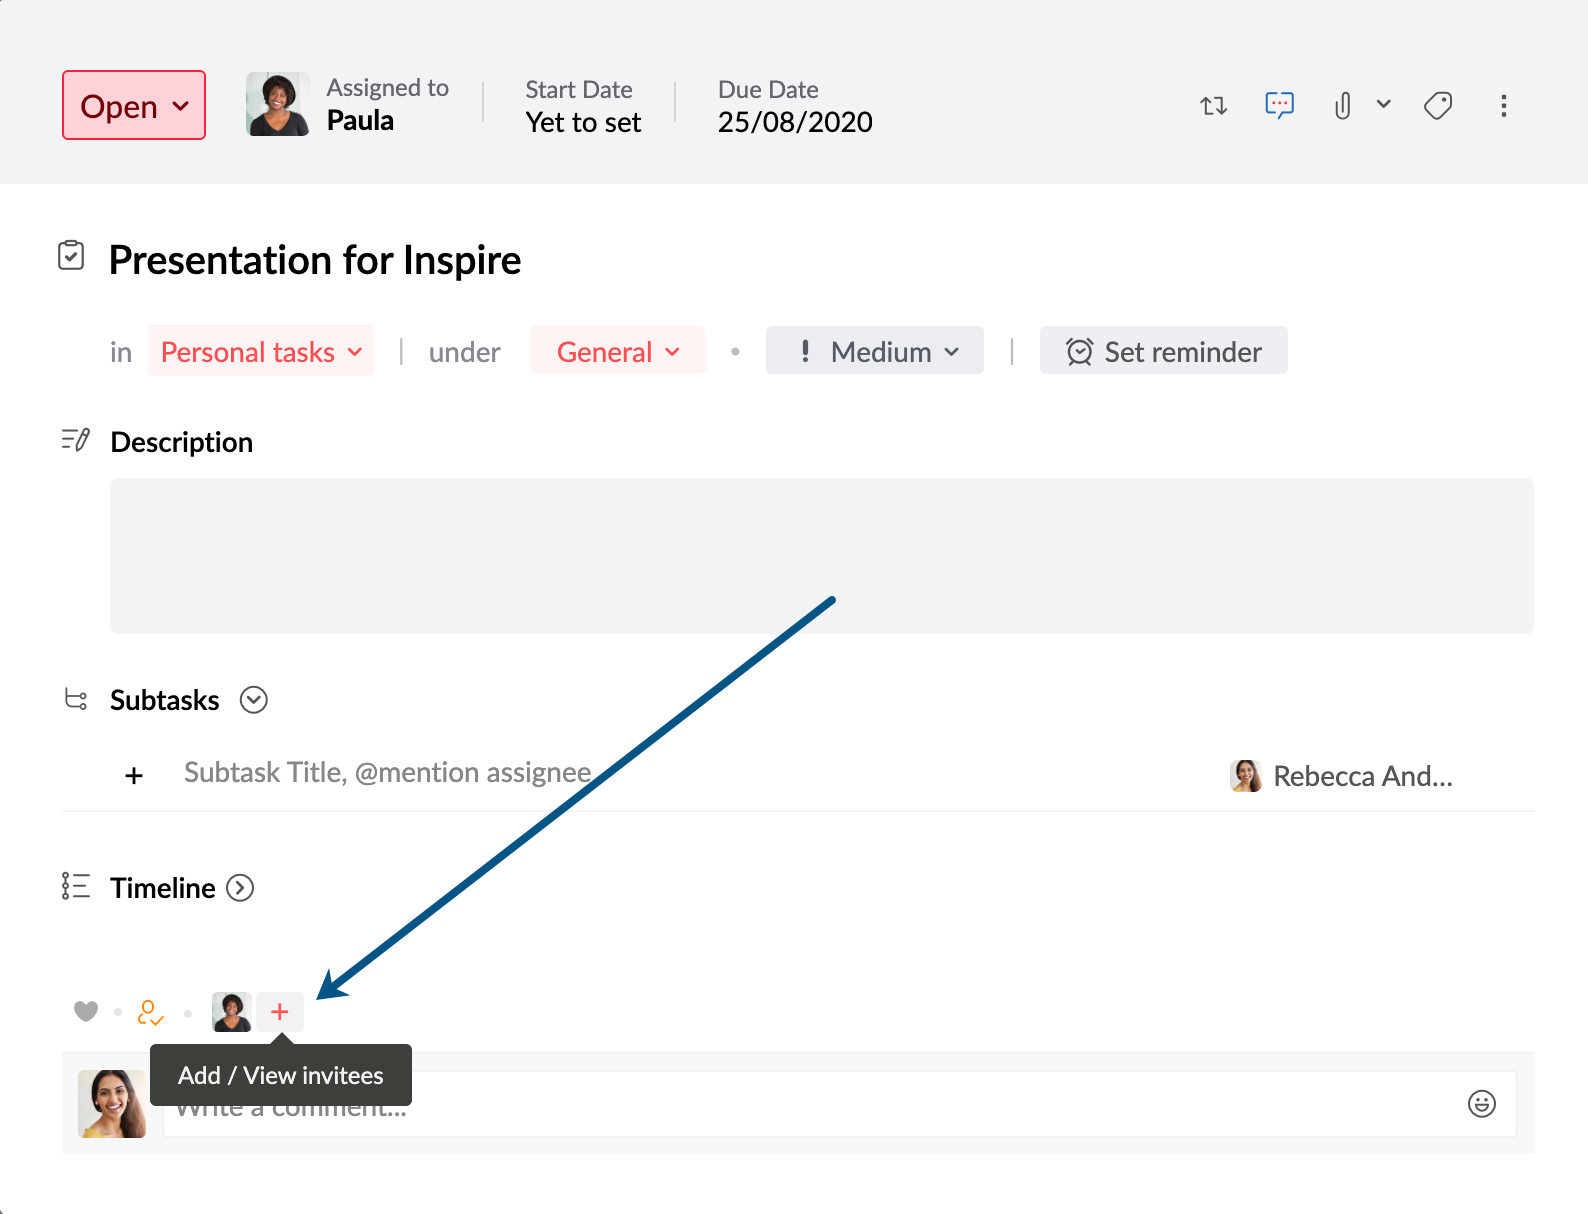Click the Subtask Title input field
This screenshot has width=1588, height=1214.
(388, 773)
